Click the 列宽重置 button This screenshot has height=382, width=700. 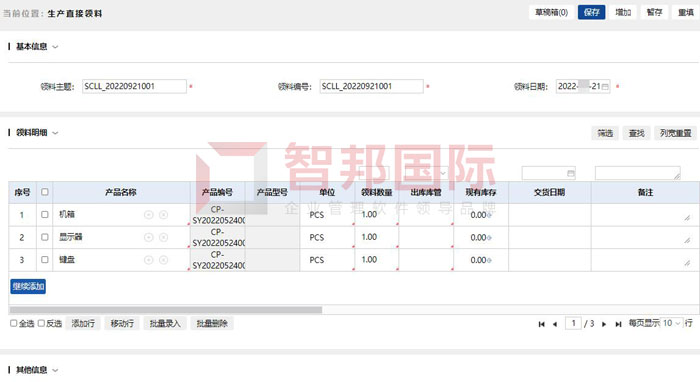[675, 133]
